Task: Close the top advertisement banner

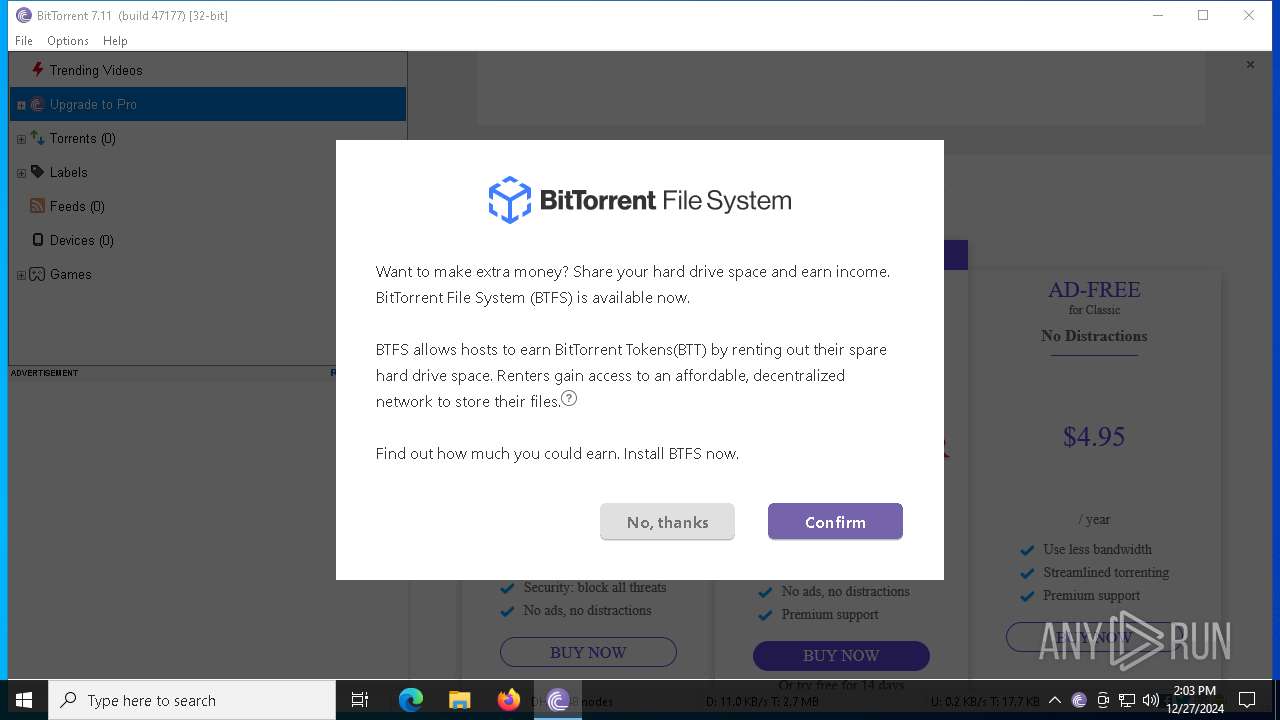Action: tap(1250, 65)
